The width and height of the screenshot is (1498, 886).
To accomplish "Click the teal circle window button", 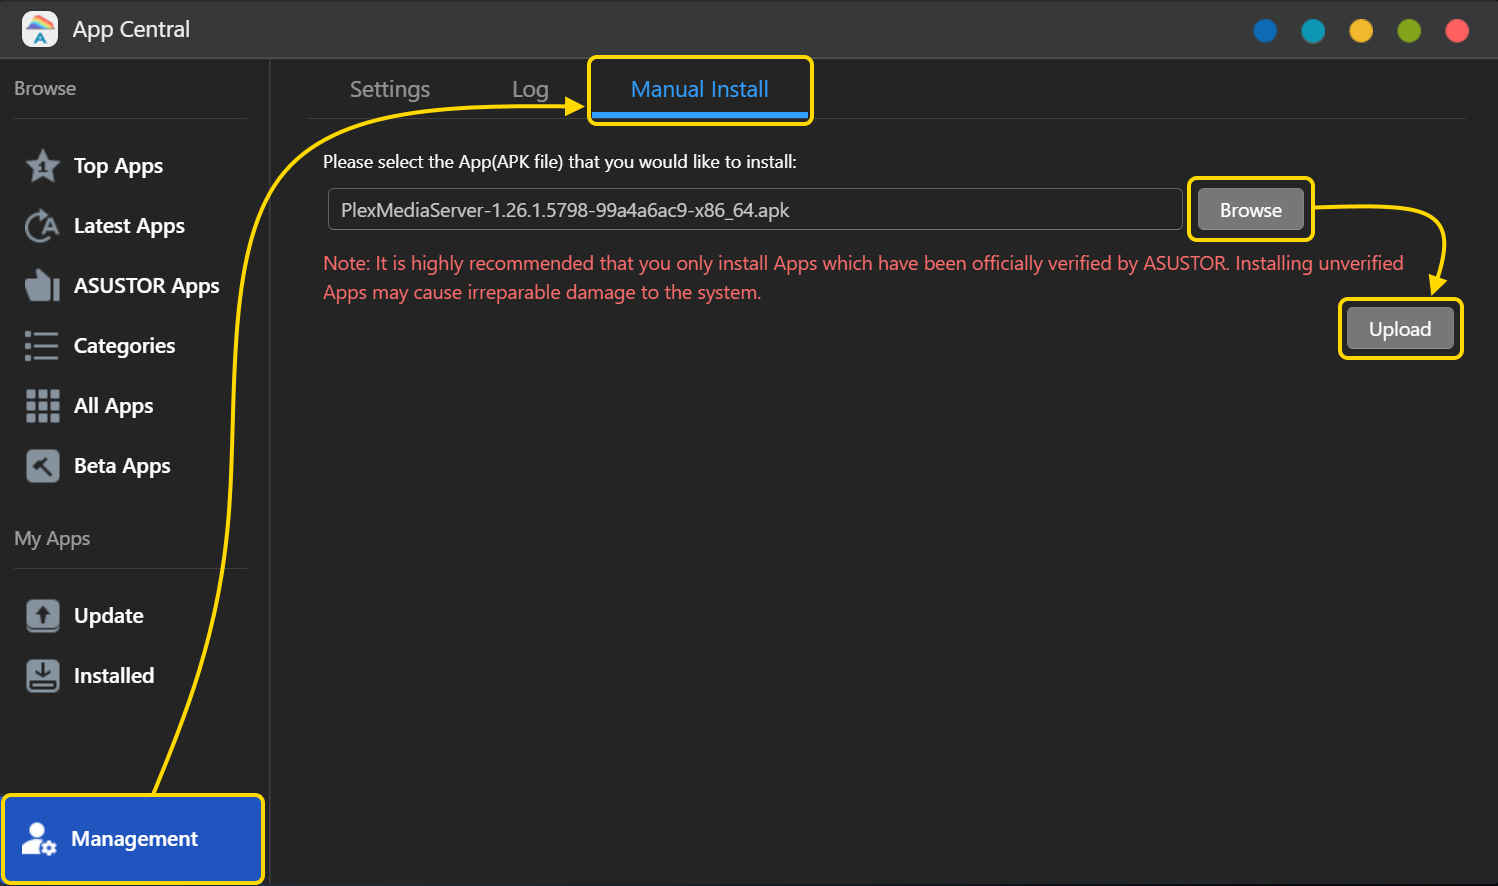I will click(x=1313, y=31).
